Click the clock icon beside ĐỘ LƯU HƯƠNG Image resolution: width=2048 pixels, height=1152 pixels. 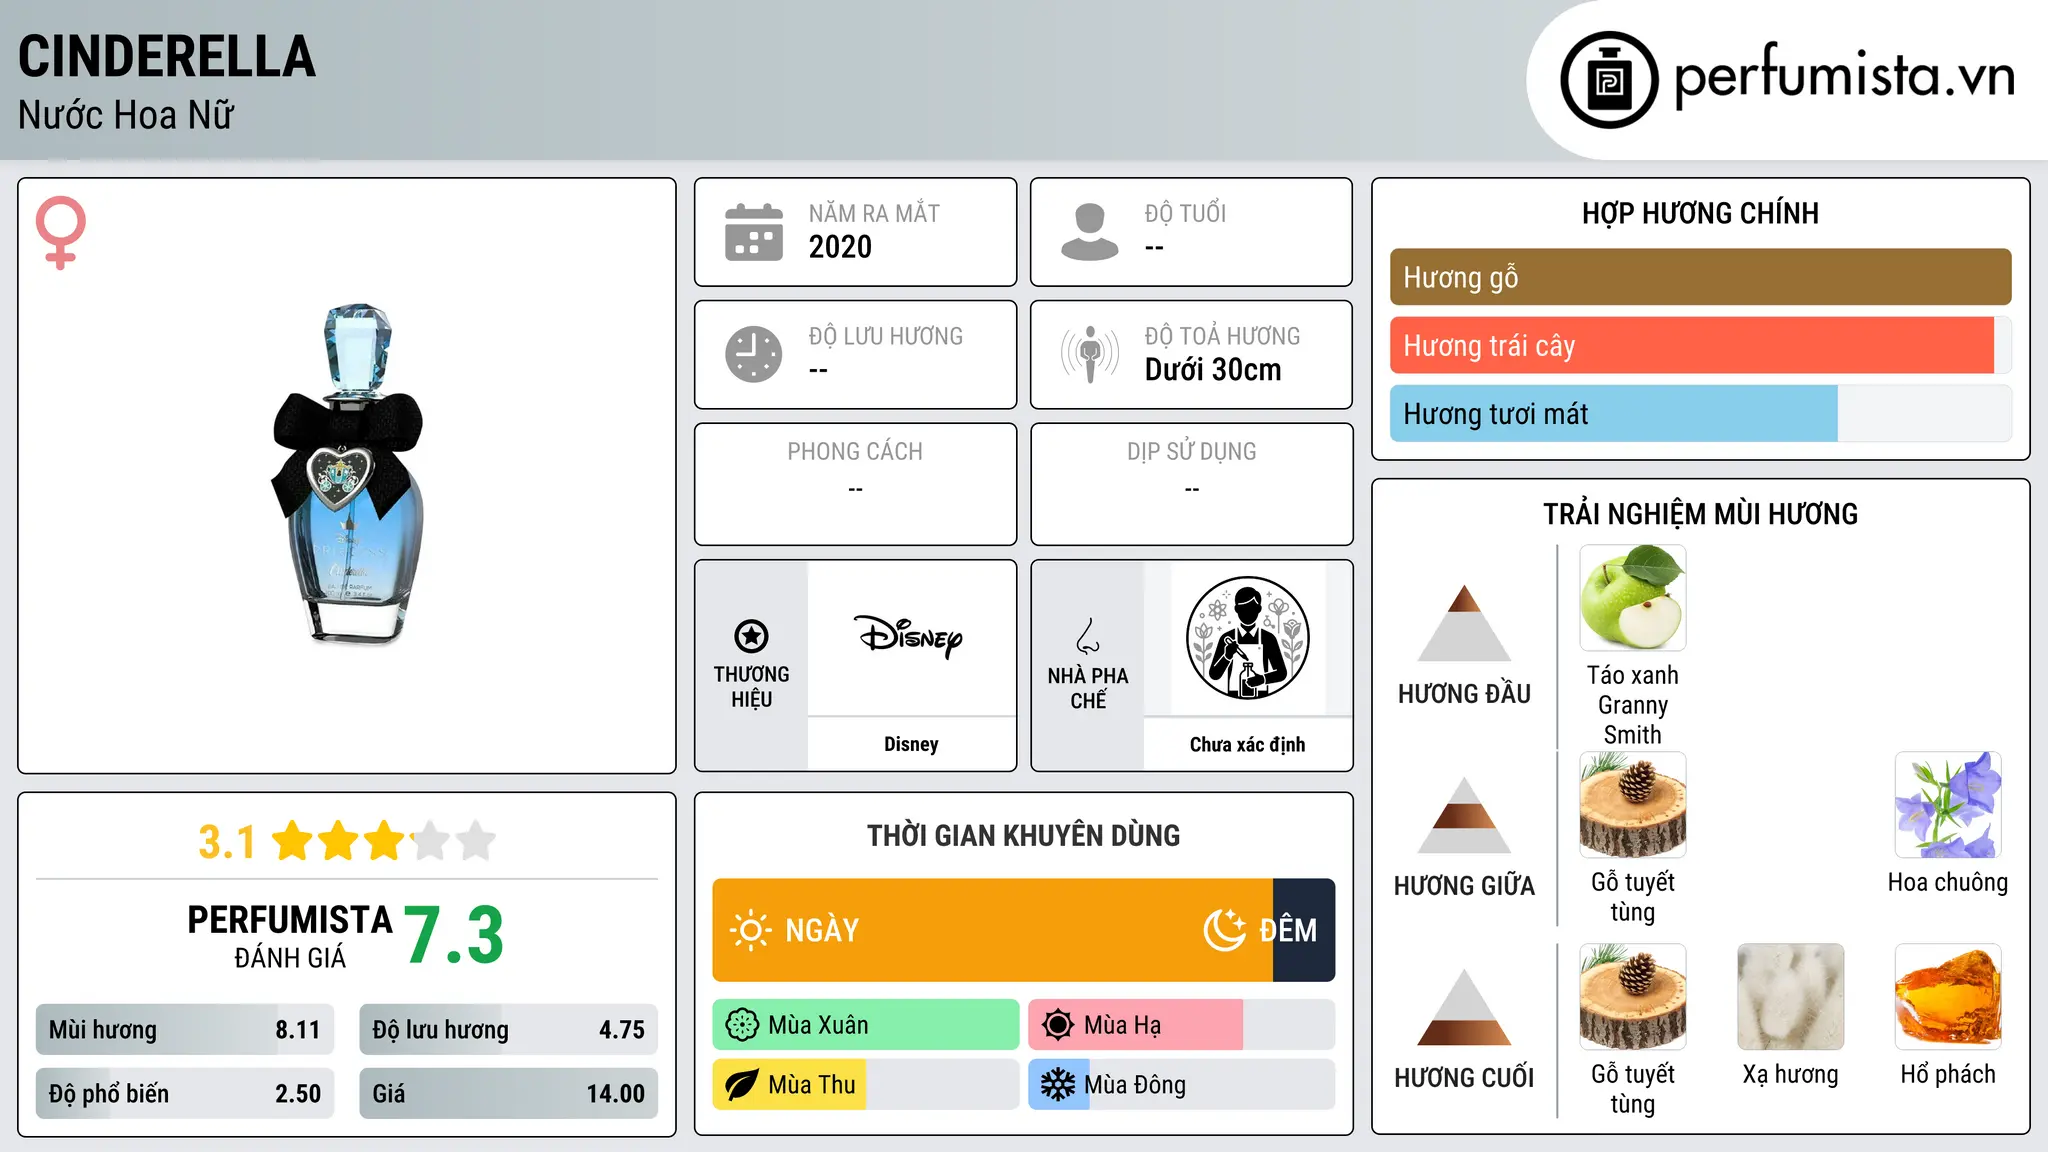(754, 354)
